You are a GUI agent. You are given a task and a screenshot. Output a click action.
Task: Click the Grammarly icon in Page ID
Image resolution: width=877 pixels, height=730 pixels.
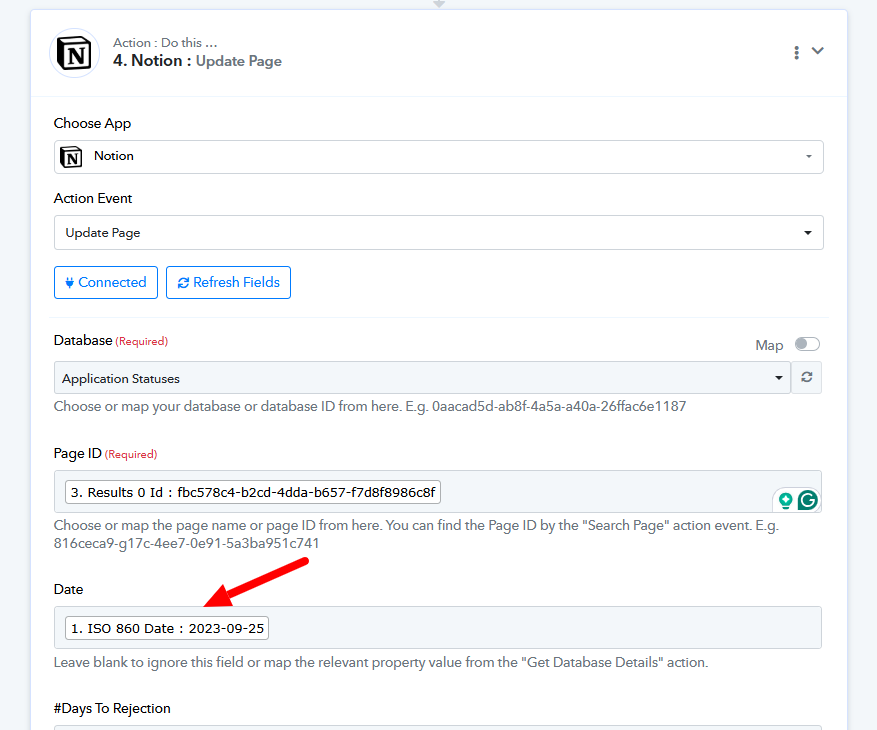(808, 500)
